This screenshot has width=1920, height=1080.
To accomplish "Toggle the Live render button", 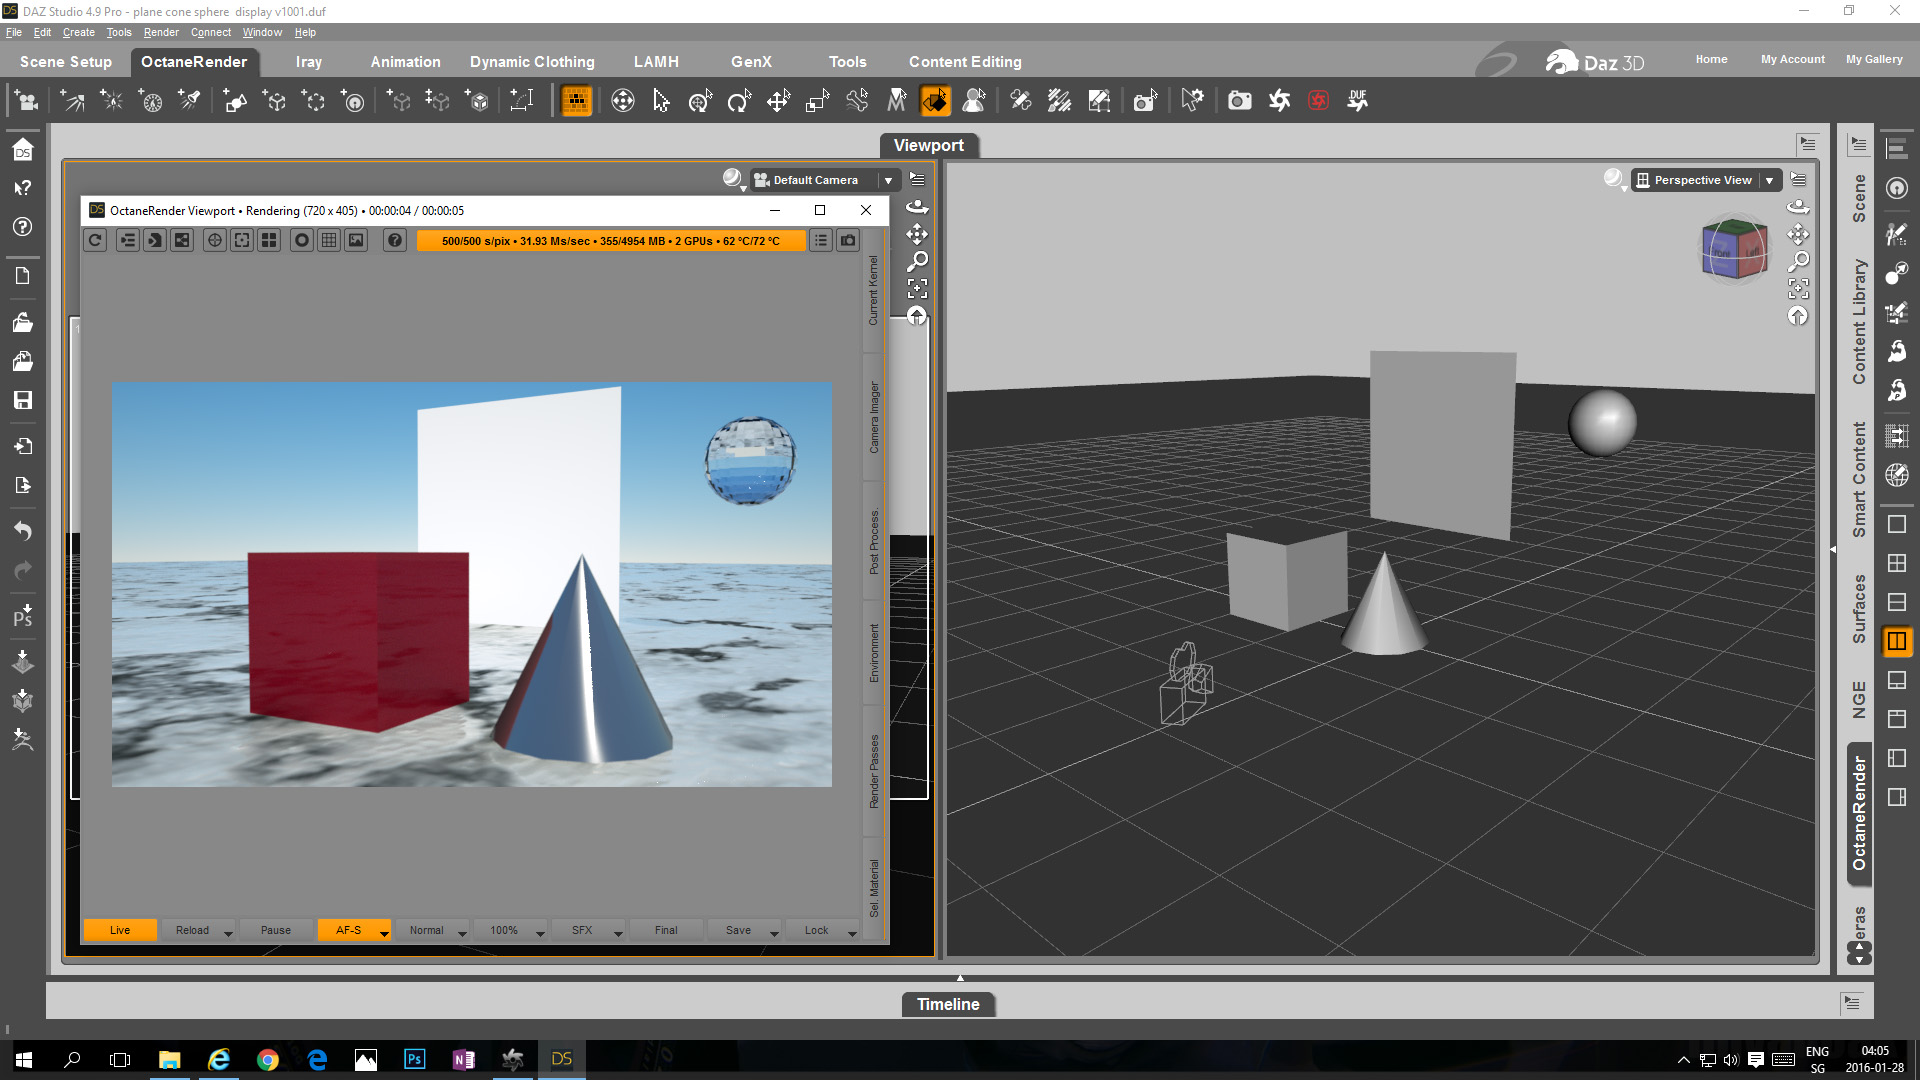I will 120,930.
